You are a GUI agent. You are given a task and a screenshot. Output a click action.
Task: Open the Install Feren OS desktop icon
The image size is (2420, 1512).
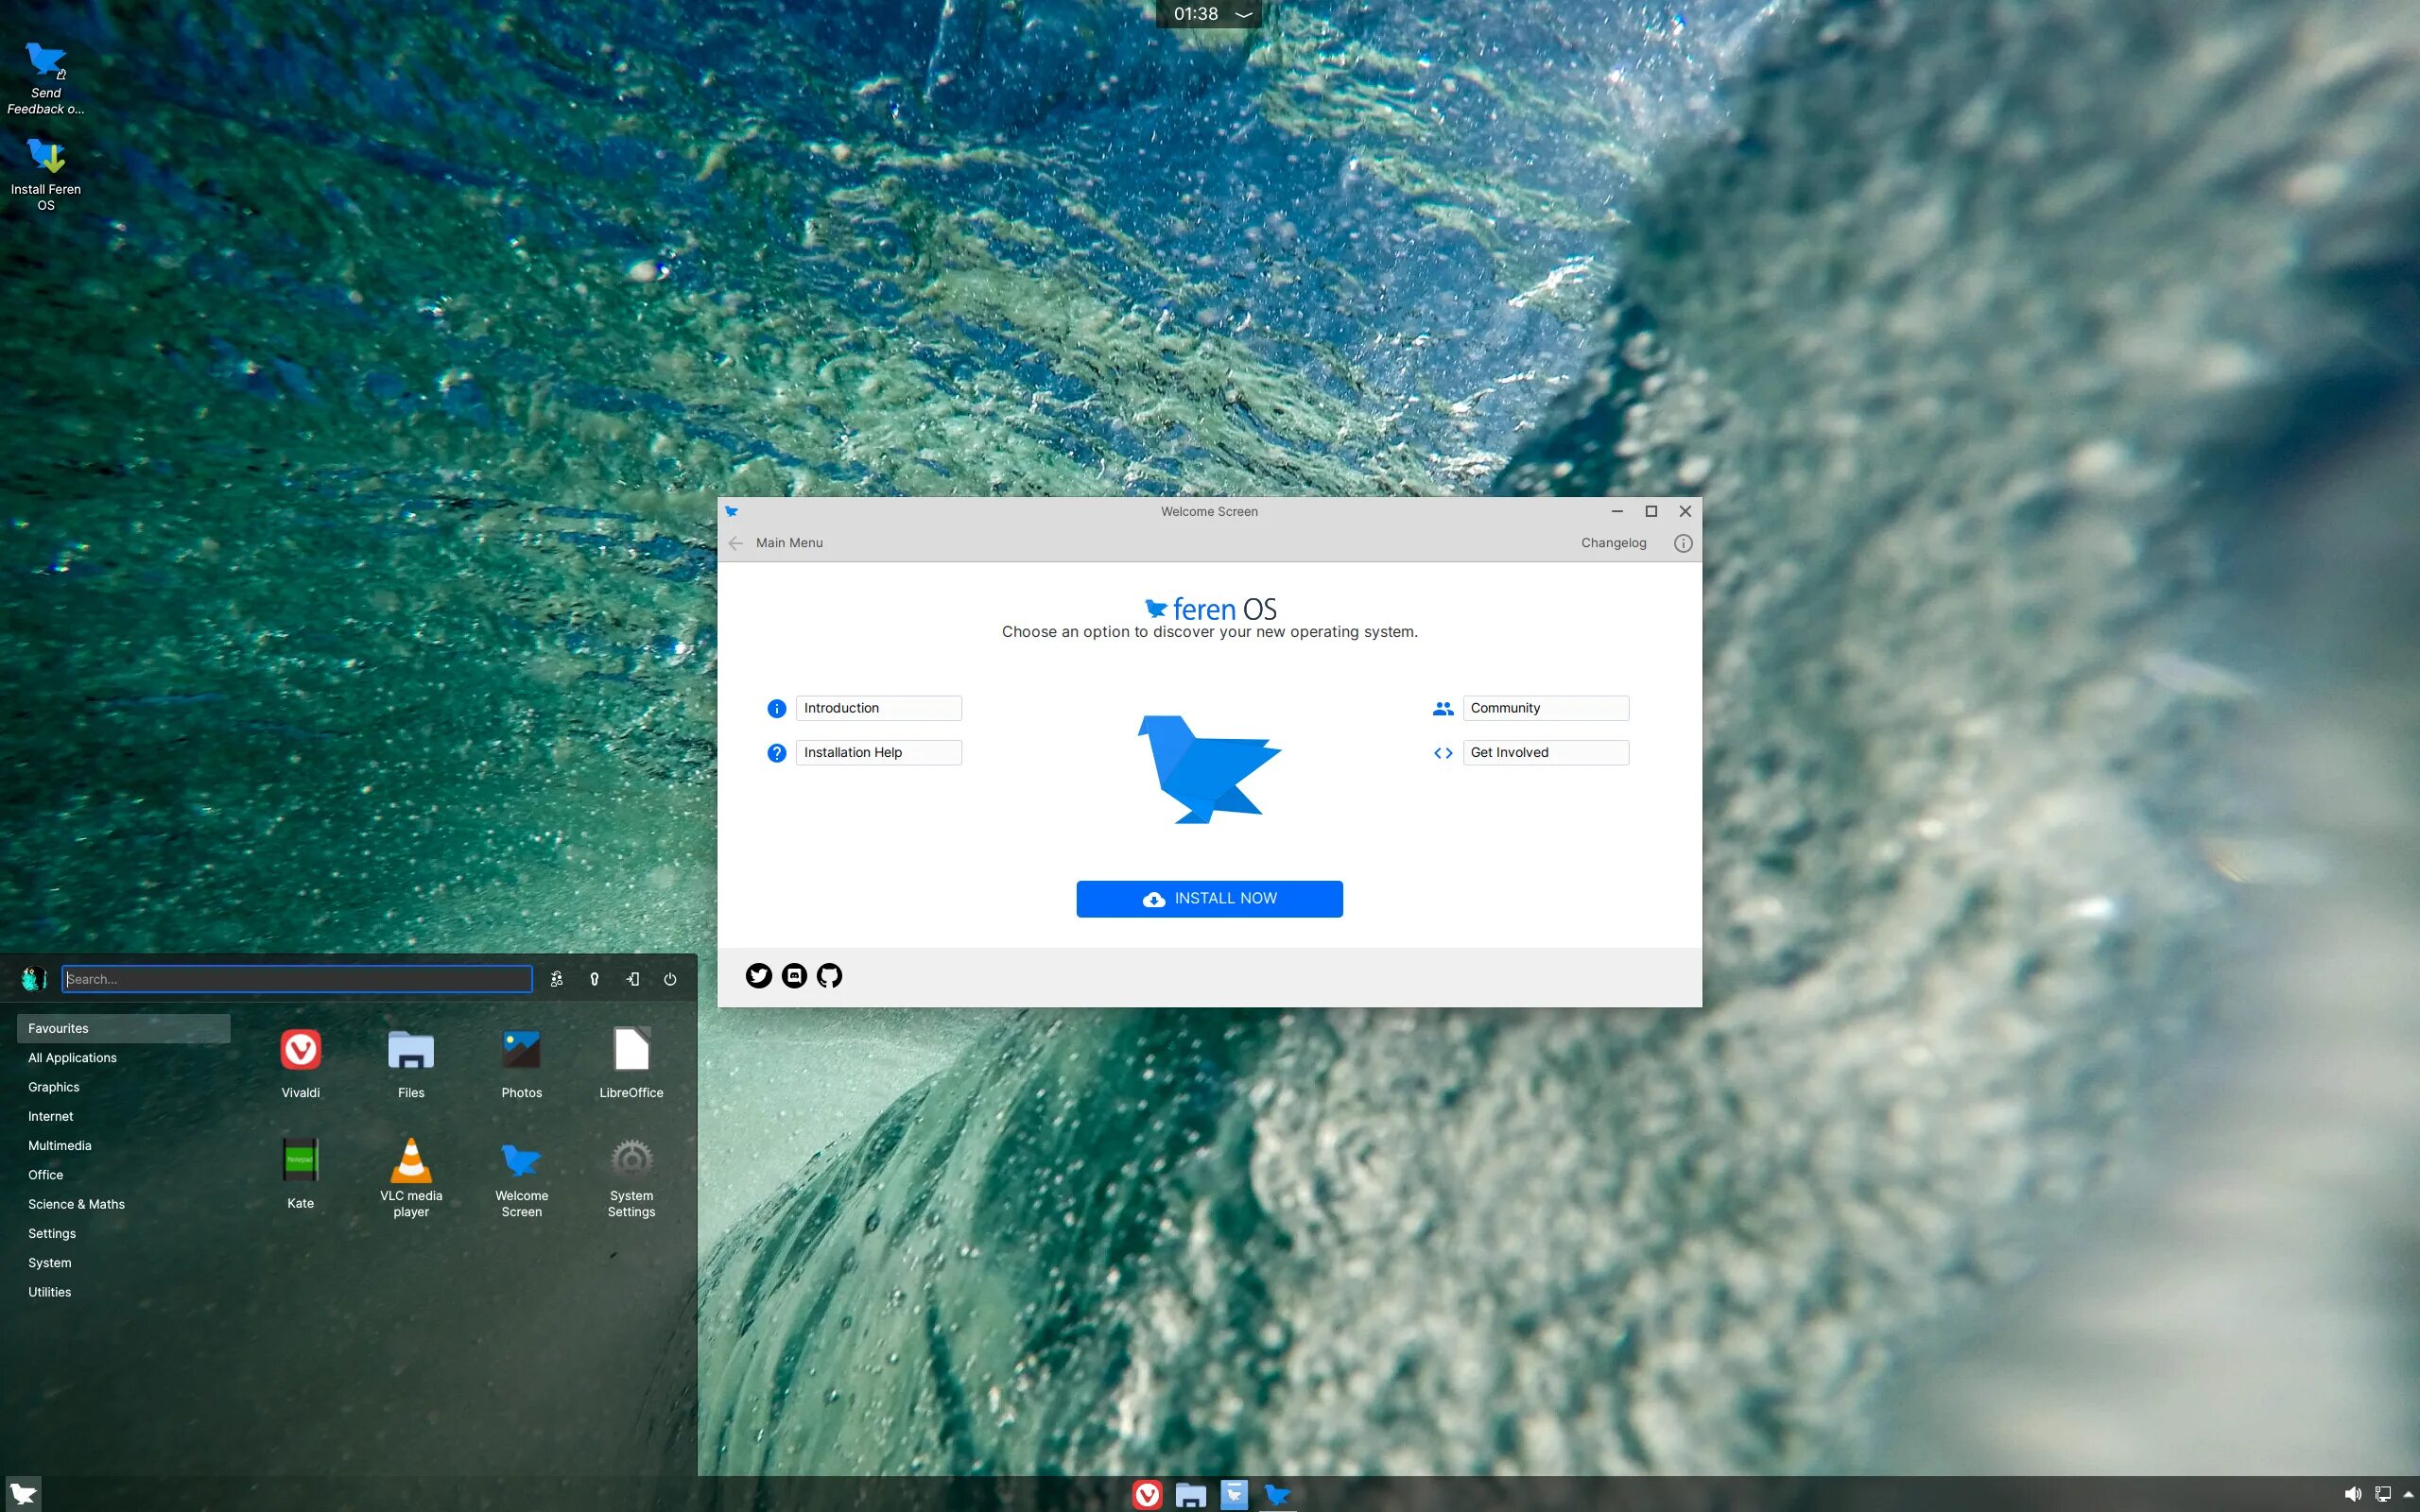click(x=46, y=175)
